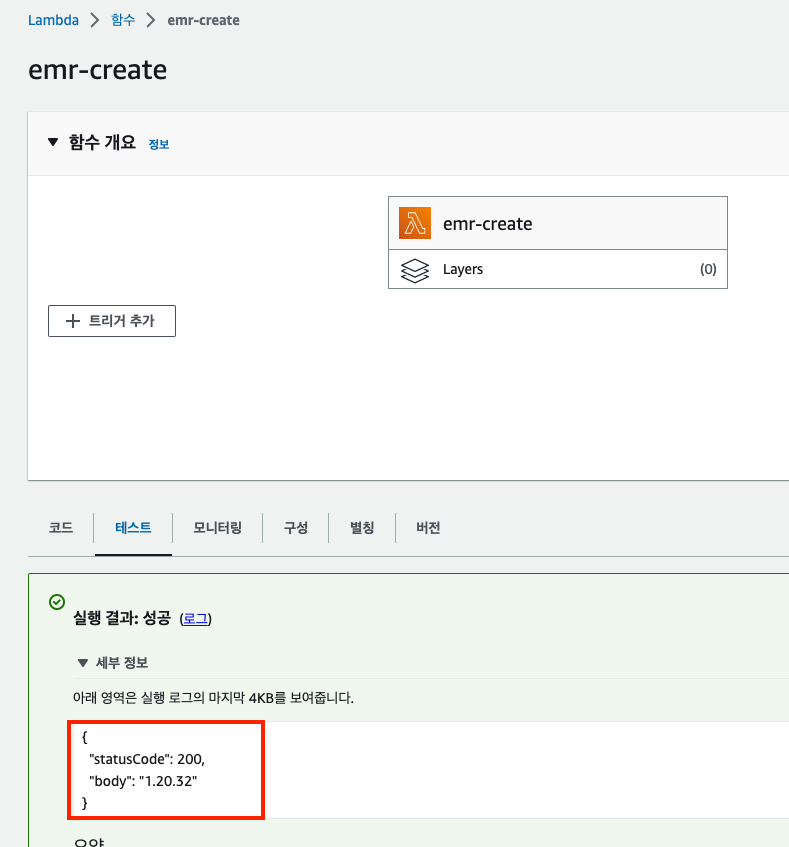Screen dimensions: 789x847
Task: Open the 모니터링 tab
Action: point(218,528)
